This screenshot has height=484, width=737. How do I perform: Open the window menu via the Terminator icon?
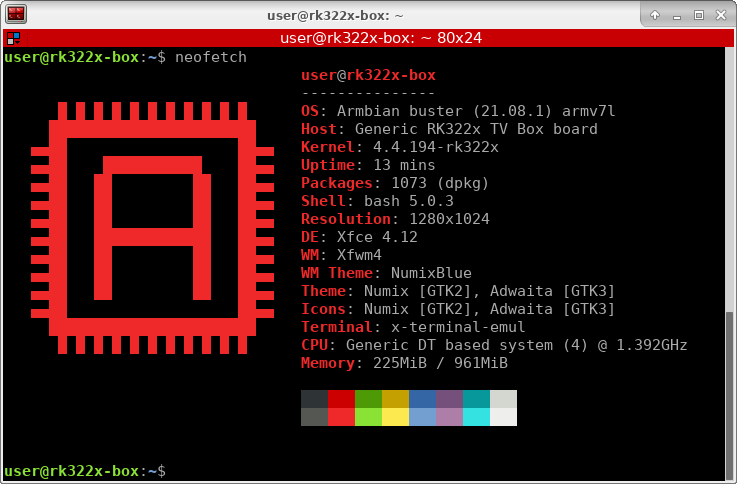click(16, 15)
